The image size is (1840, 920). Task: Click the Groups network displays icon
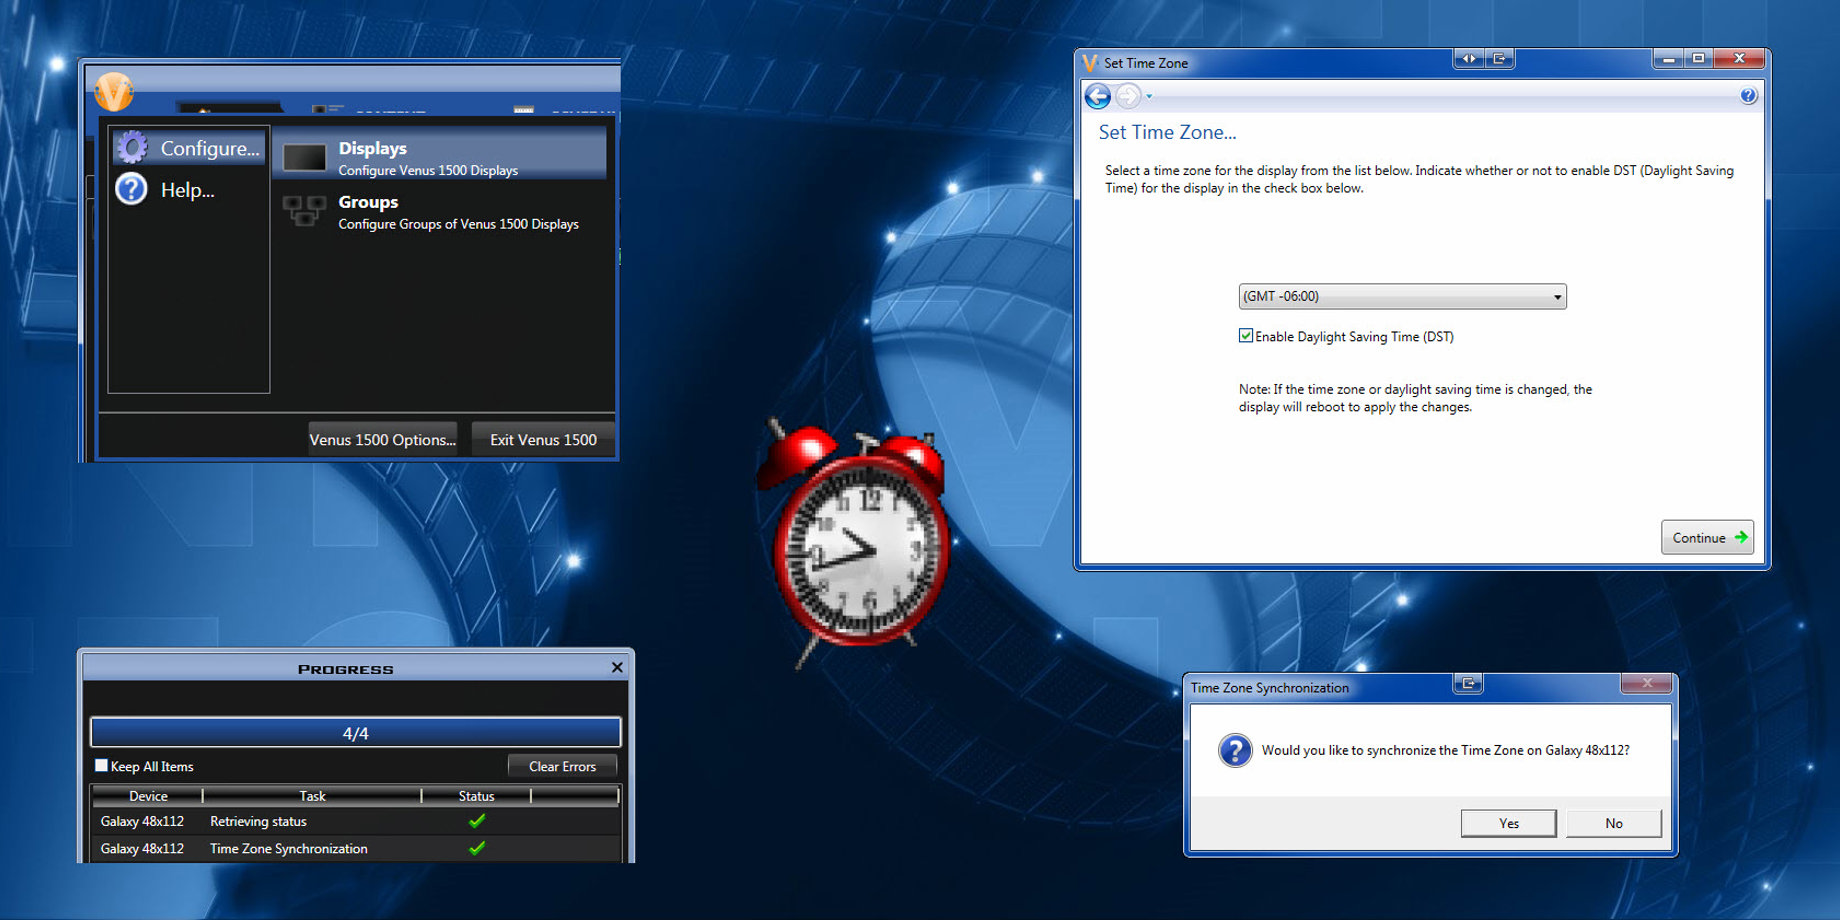(304, 211)
